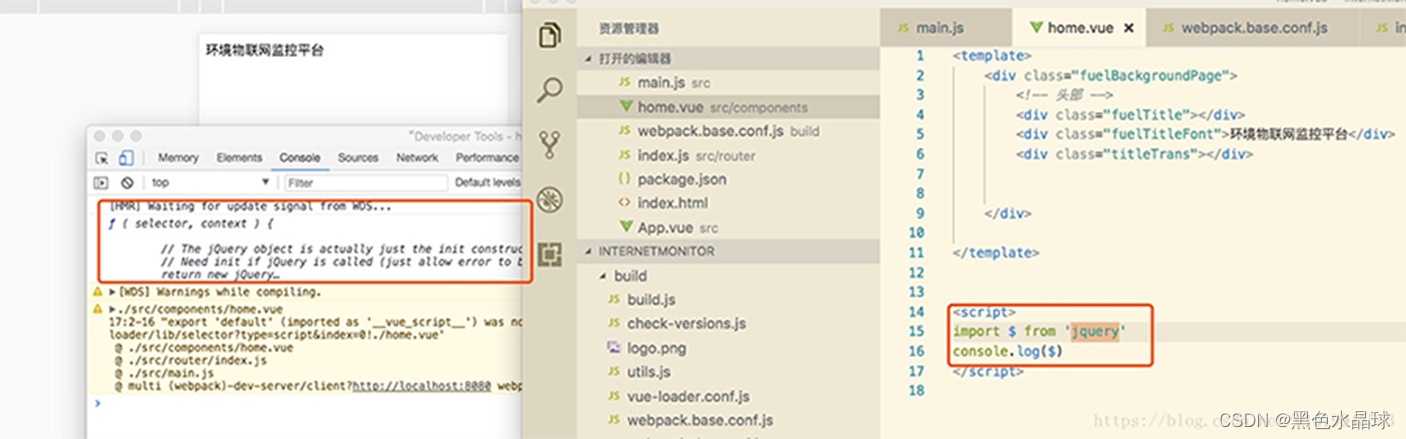The width and height of the screenshot is (1406, 439).
Task: Switch to the Memory tab in DevTools
Action: coord(178,158)
